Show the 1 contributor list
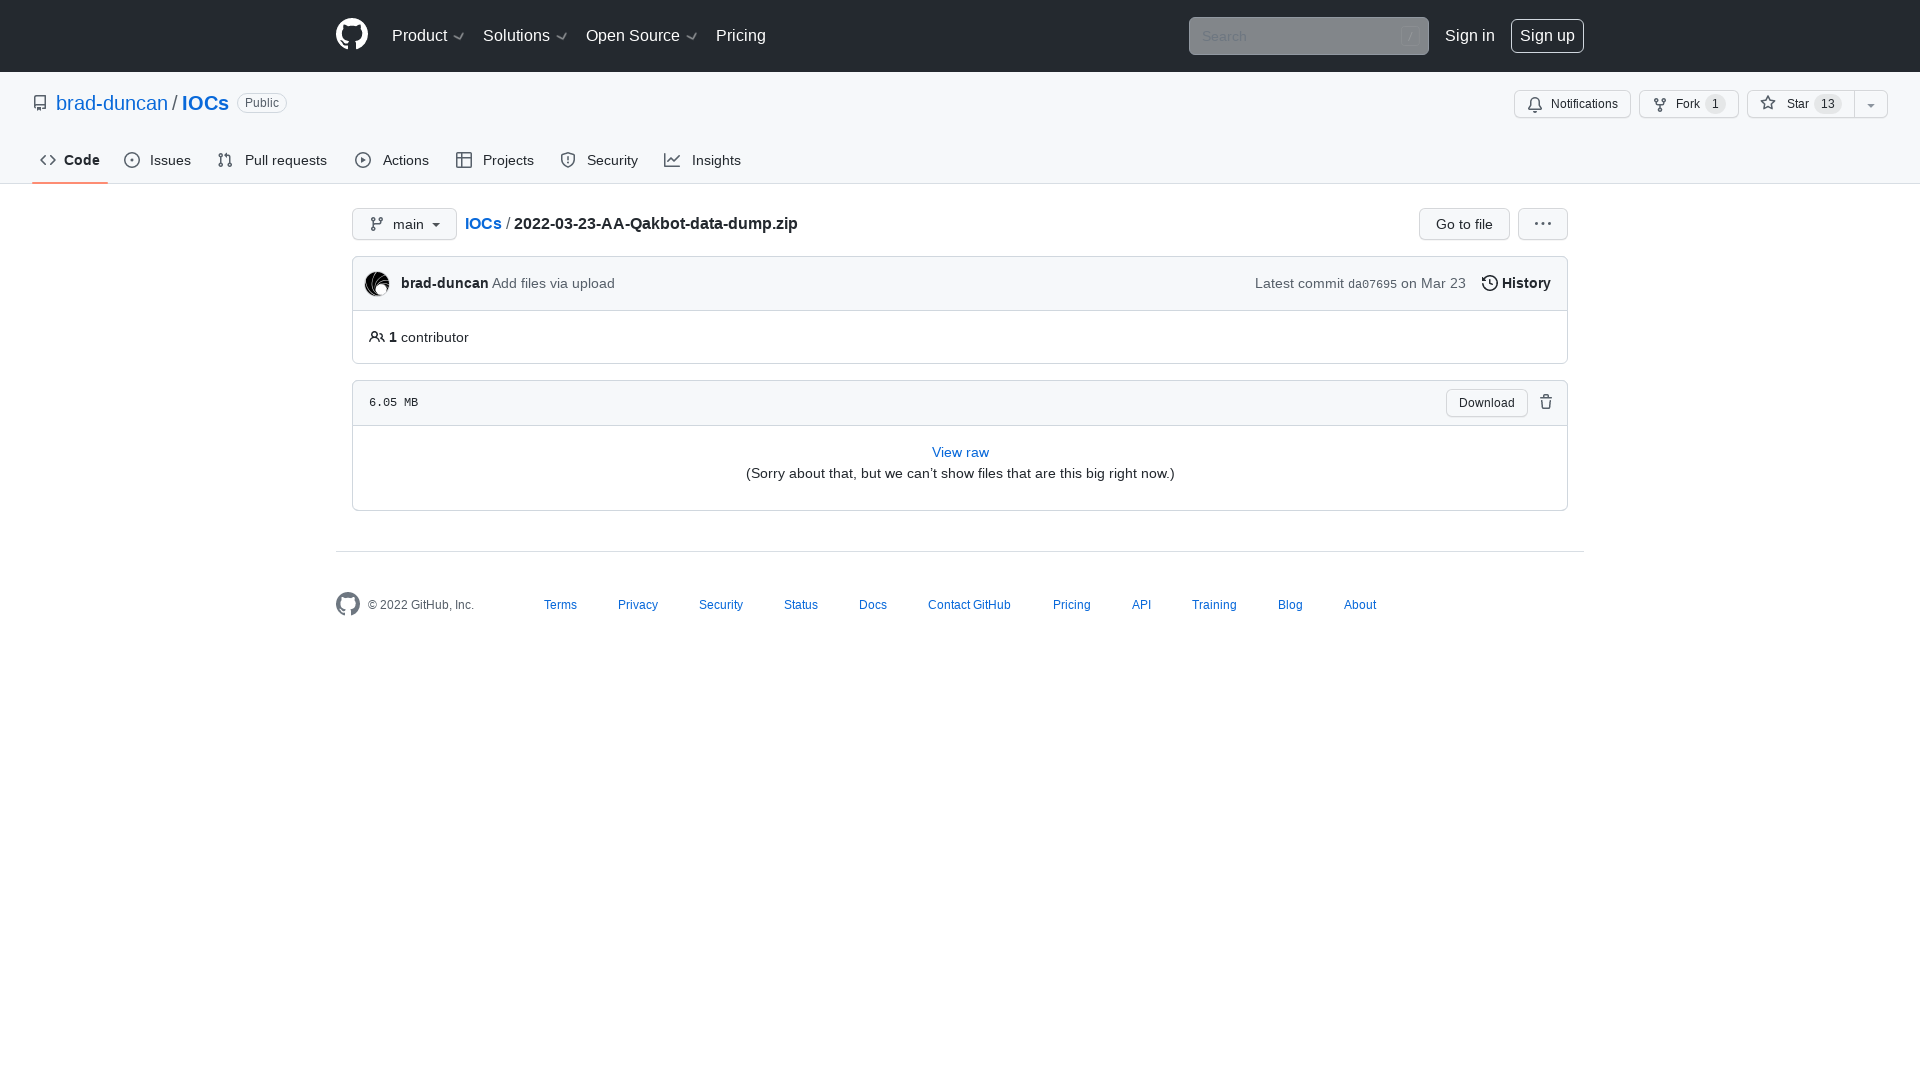Image resolution: width=1920 pixels, height=1080 pixels. [419, 337]
